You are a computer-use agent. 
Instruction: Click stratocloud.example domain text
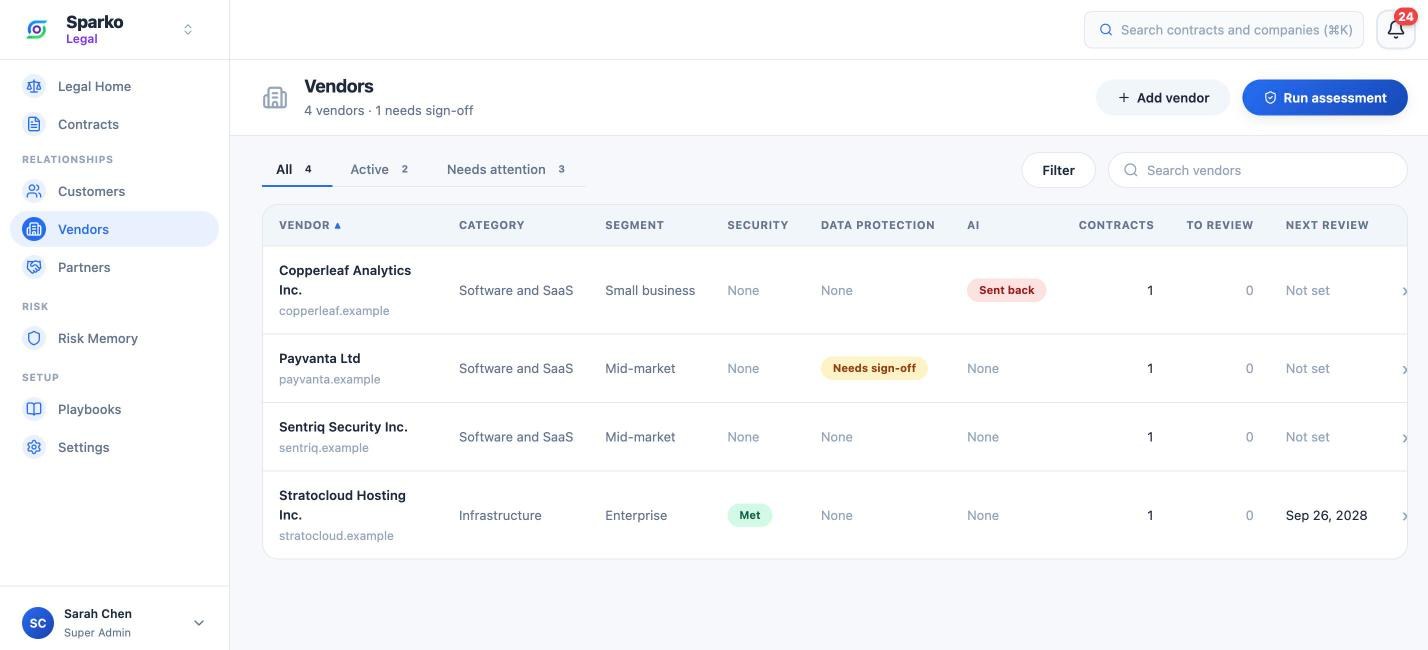(336, 536)
